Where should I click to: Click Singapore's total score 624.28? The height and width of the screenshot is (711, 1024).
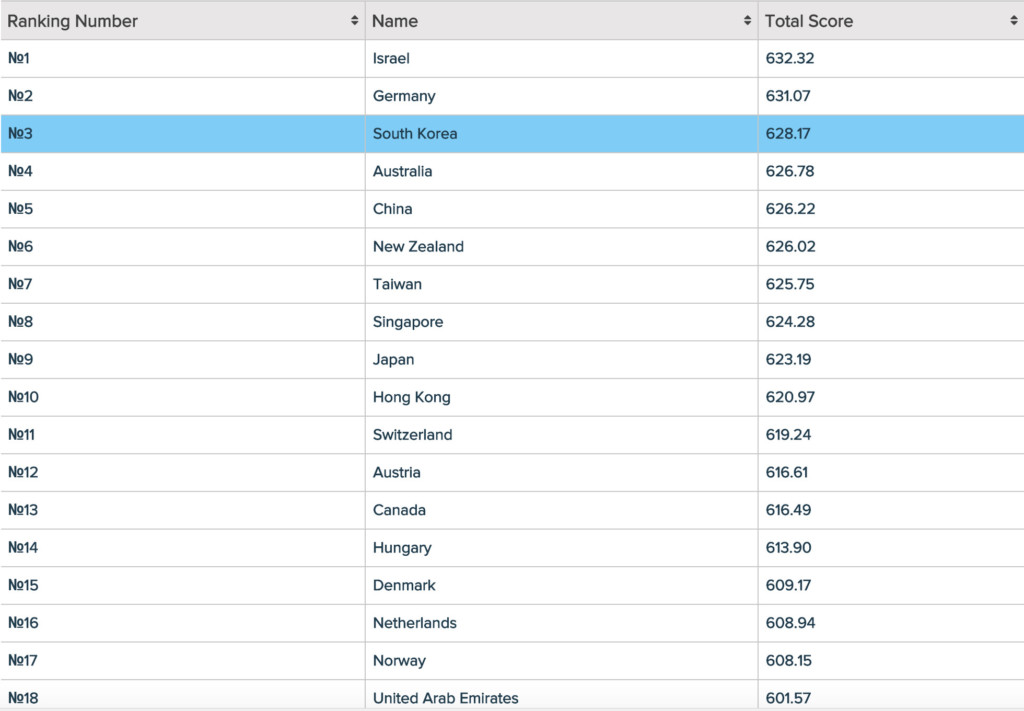click(790, 323)
